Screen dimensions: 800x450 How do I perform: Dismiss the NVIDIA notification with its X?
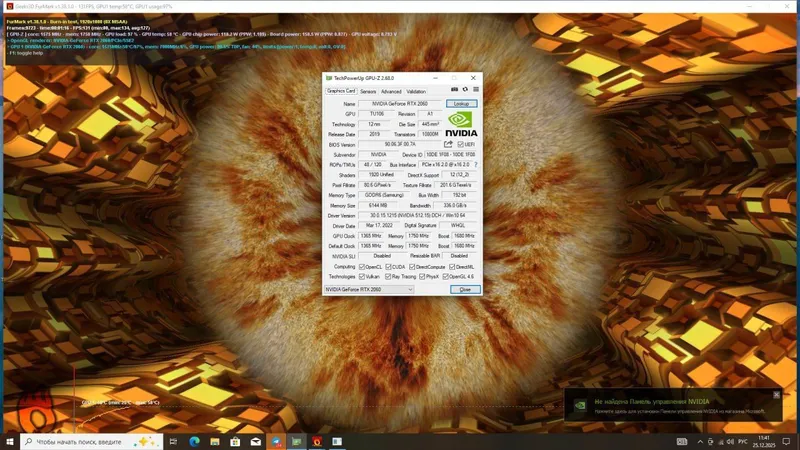click(776, 394)
